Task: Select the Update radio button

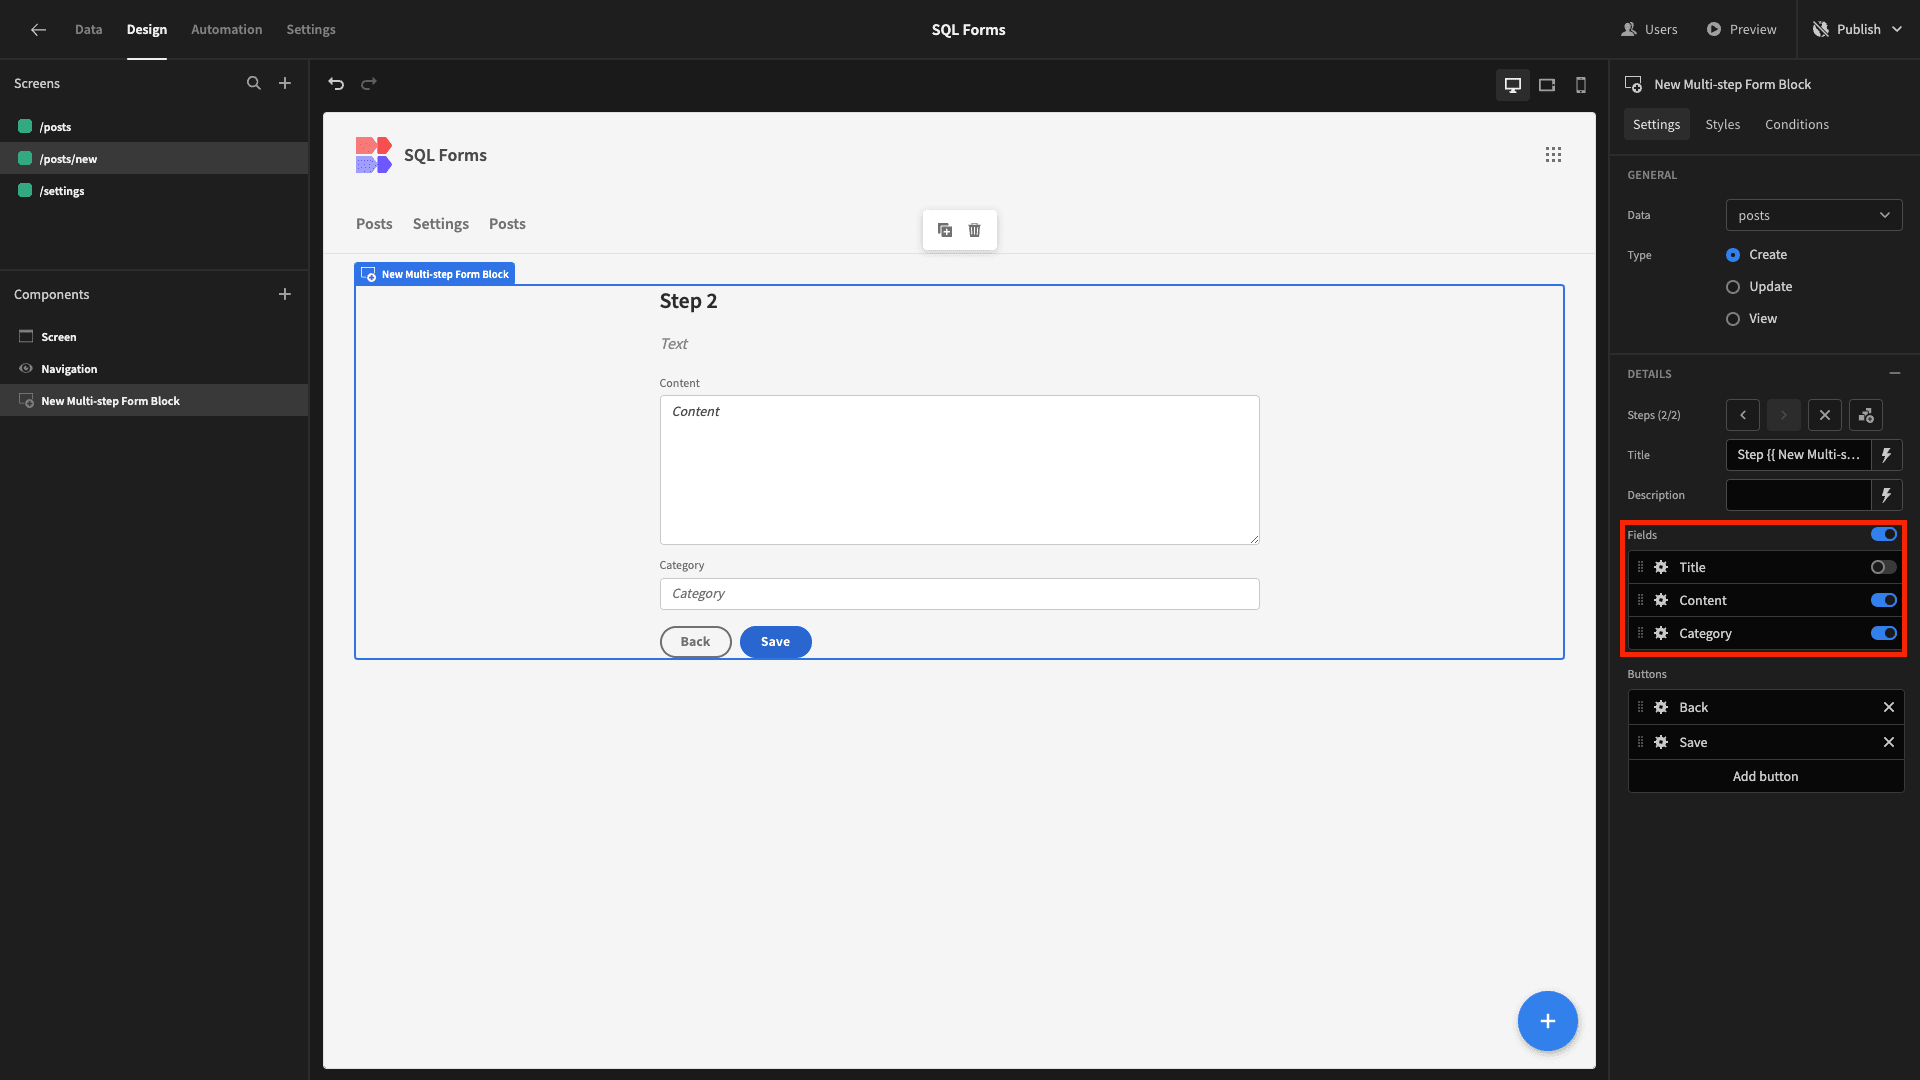Action: (1733, 287)
